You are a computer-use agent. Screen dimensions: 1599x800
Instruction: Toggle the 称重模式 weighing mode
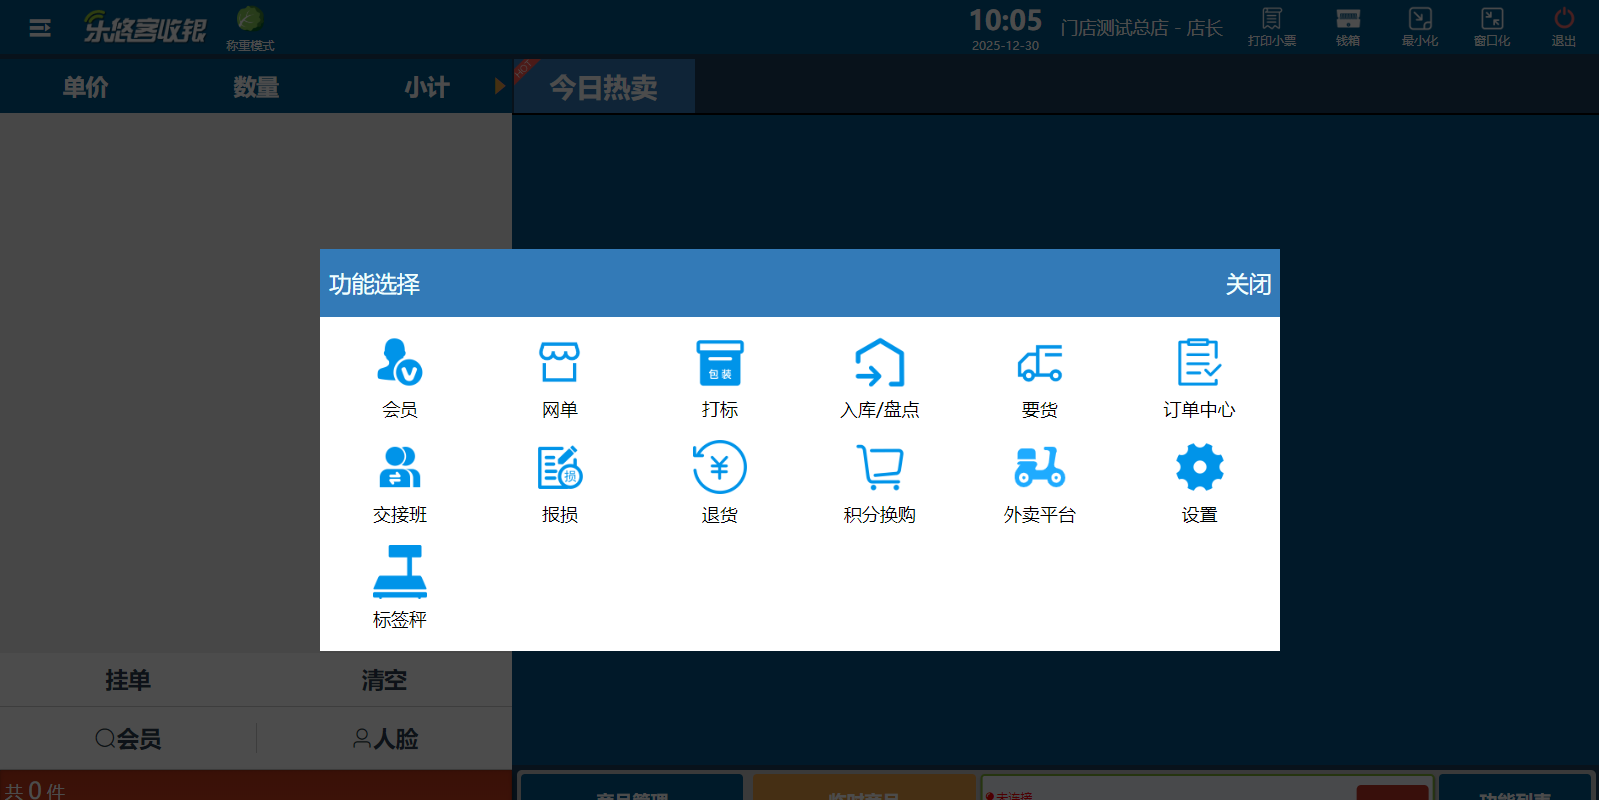click(249, 27)
